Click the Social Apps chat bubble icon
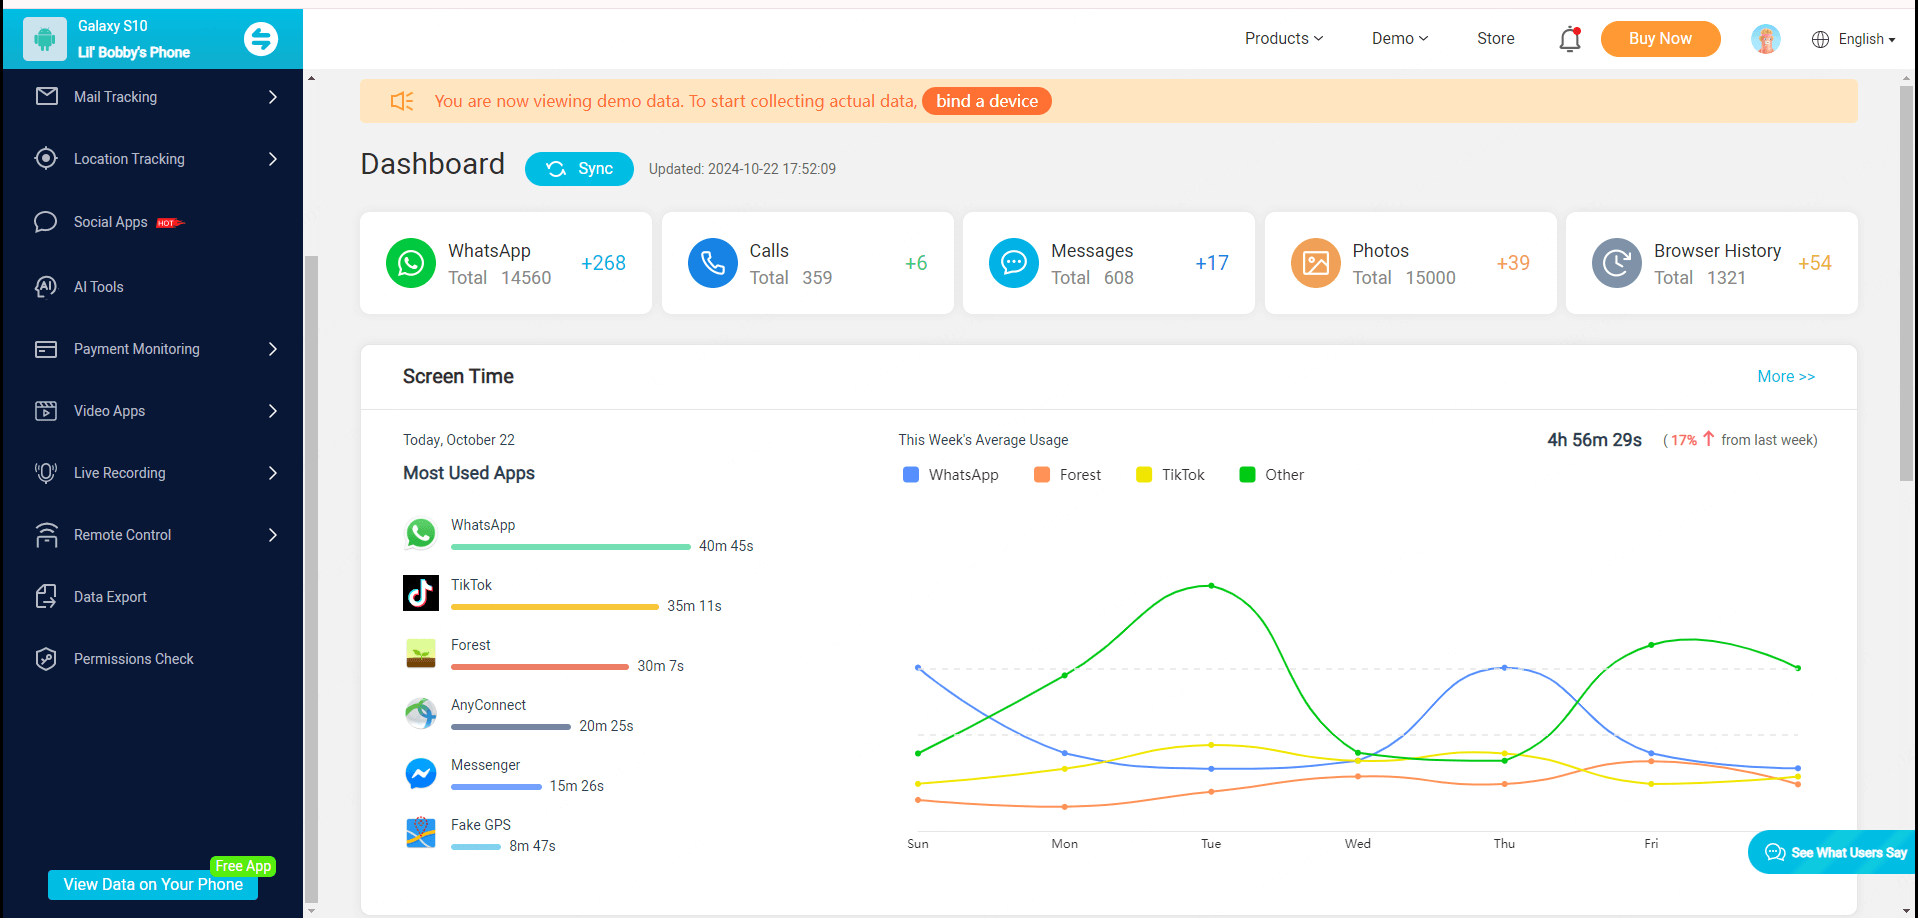This screenshot has height=918, width=1918. pos(46,221)
